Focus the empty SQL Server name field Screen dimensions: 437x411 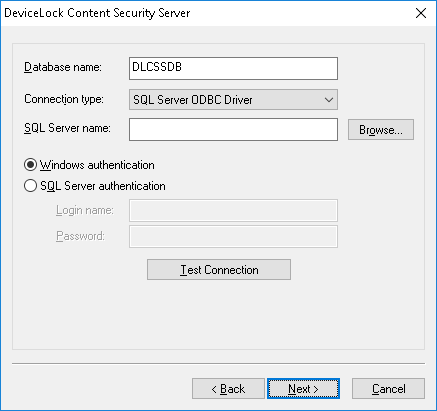point(233,129)
